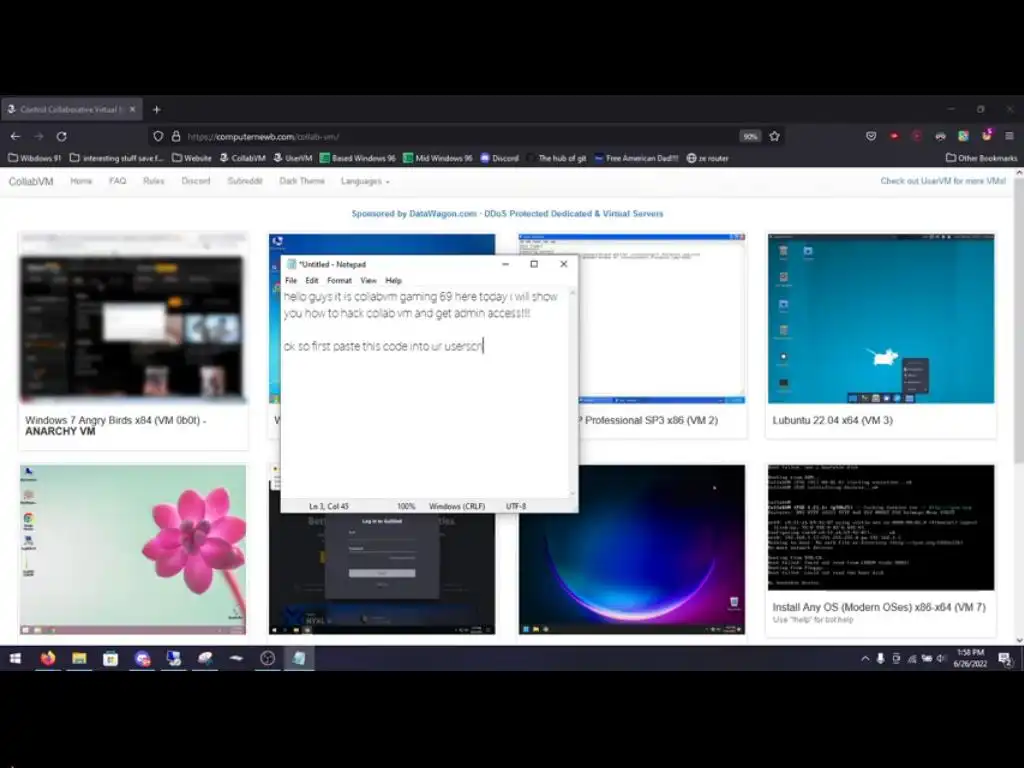Open FAQ in CollabVM navbar
Image resolution: width=1024 pixels, height=768 pixels.
pos(118,181)
